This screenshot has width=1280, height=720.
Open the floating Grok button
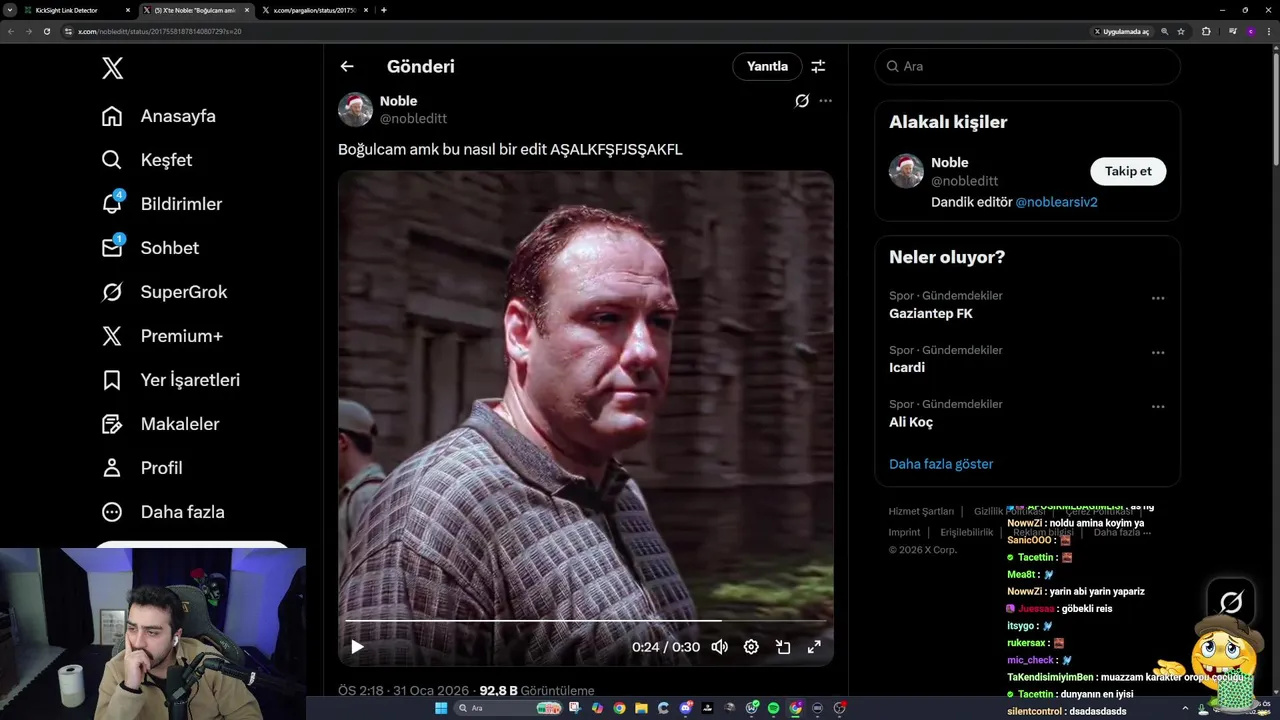pyautogui.click(x=1231, y=602)
